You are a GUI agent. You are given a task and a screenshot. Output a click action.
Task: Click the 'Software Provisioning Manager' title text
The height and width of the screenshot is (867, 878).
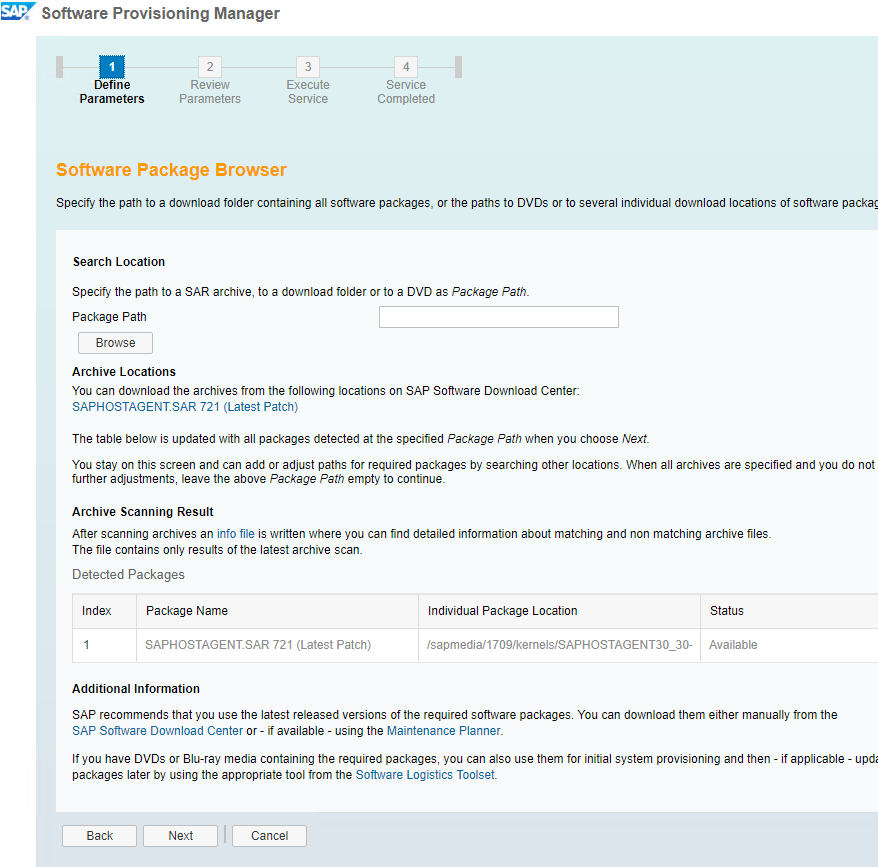click(161, 13)
